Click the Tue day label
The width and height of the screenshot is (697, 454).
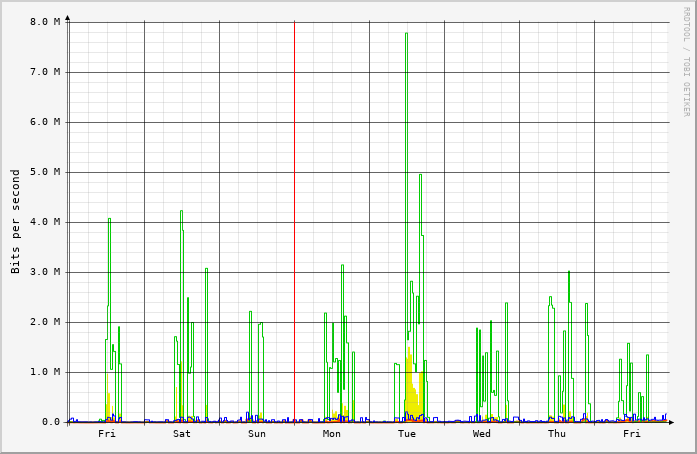coord(407,434)
